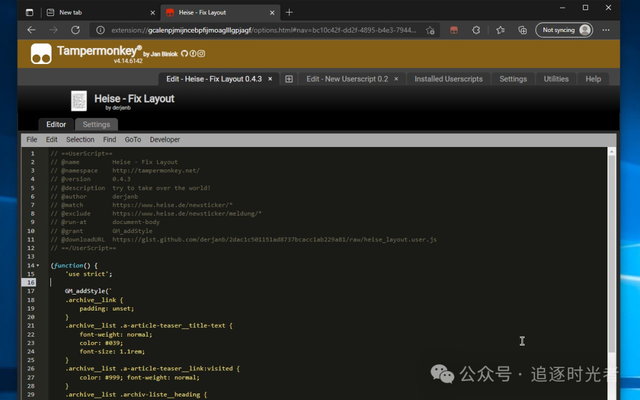Add this page to favorites star icon
The height and width of the screenshot is (400, 640).
pyautogui.click(x=430, y=30)
